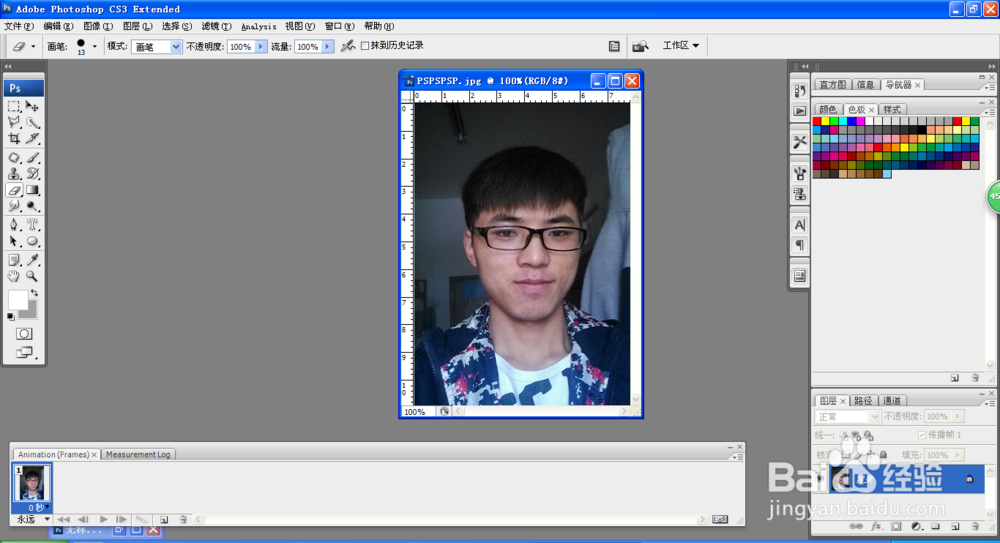Play the animation

[x=103, y=519]
